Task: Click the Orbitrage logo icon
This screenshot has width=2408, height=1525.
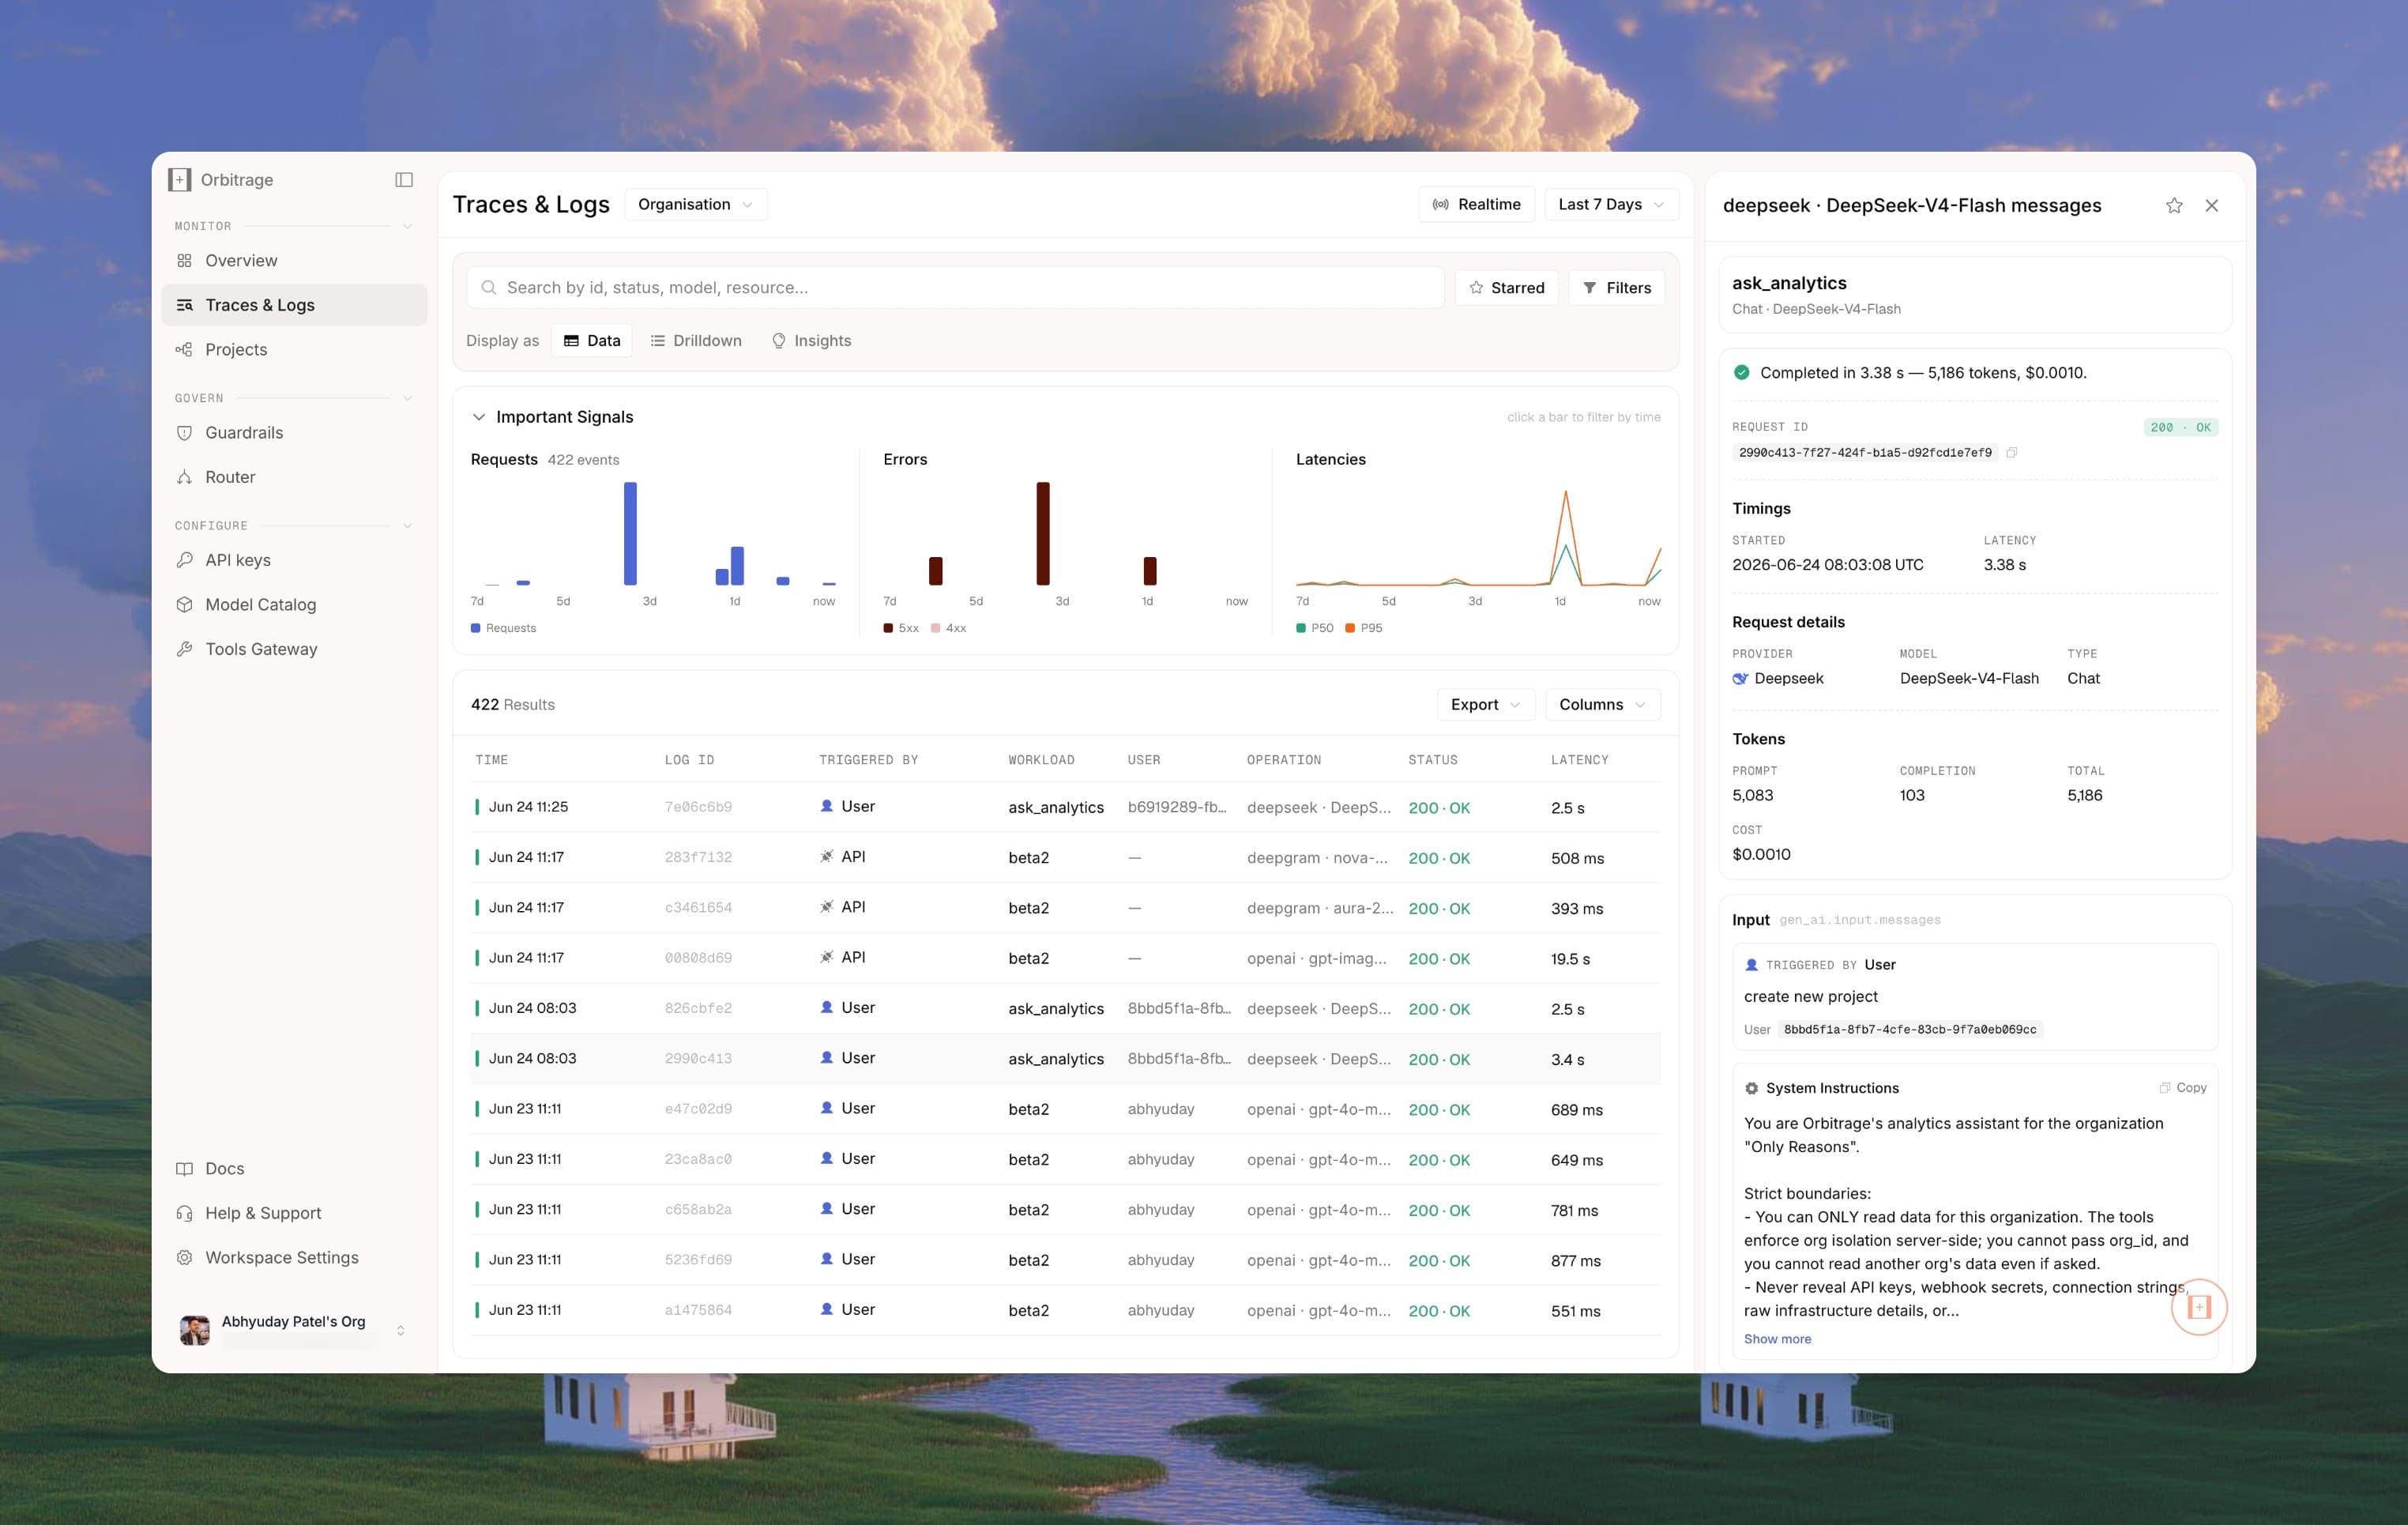Action: 179,180
